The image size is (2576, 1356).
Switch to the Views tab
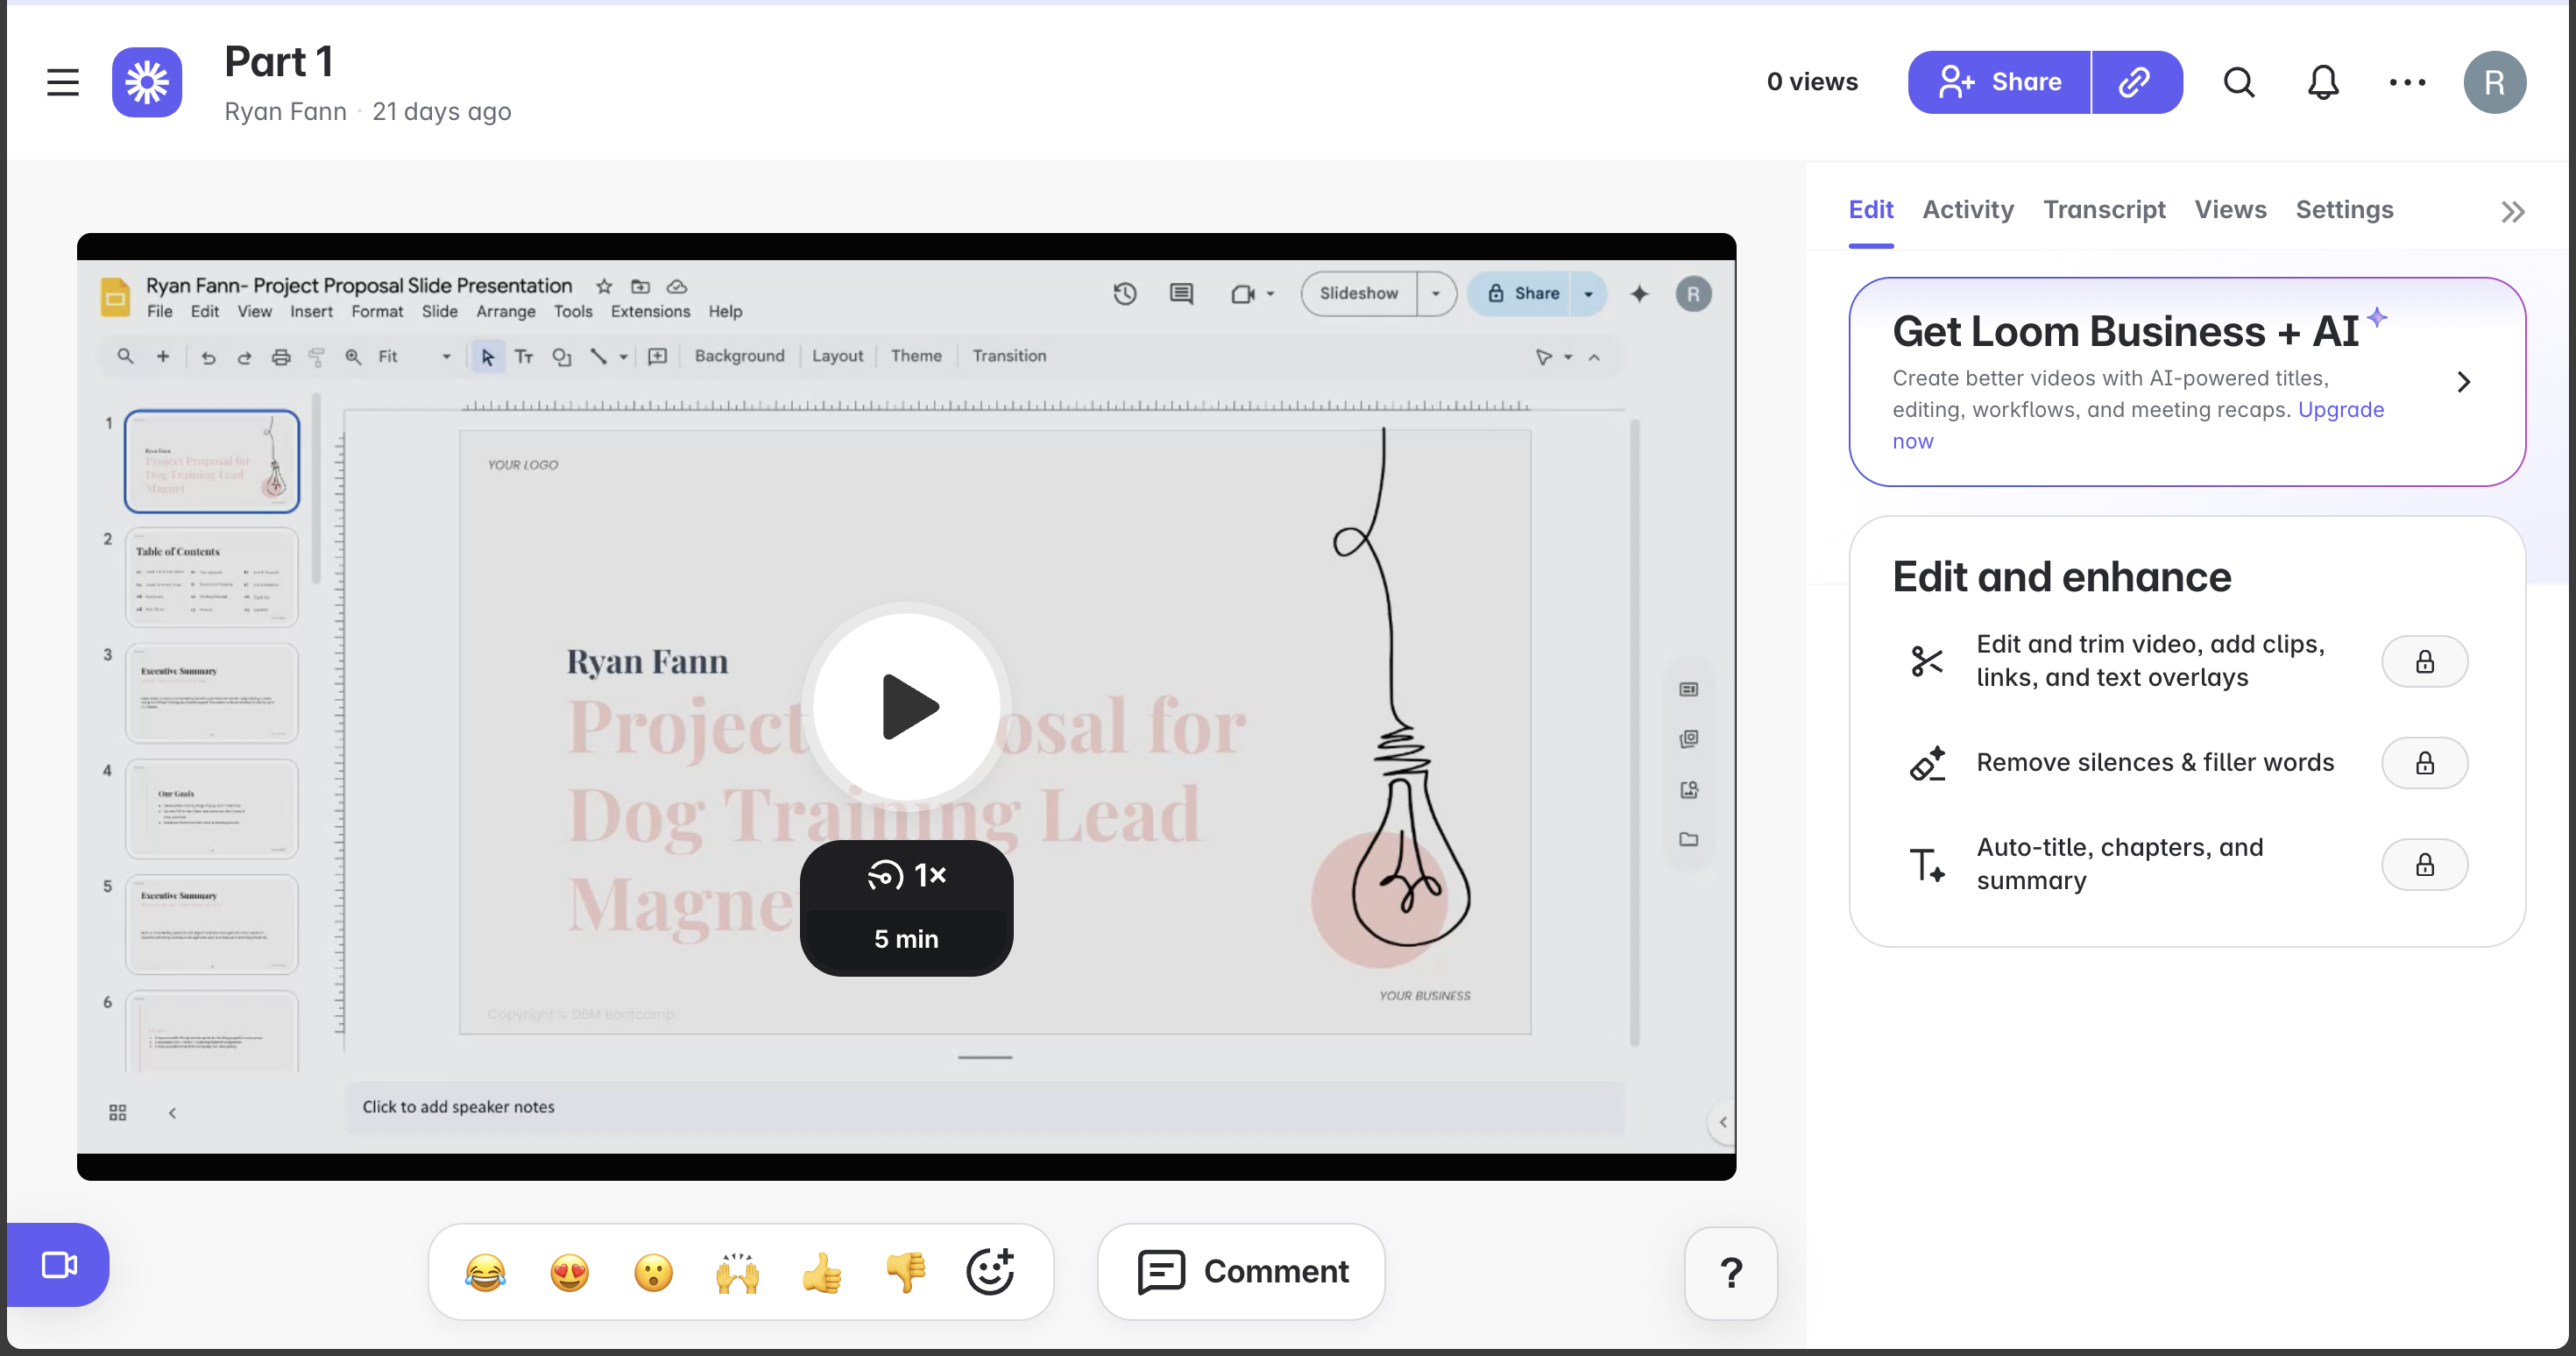pyautogui.click(x=2230, y=210)
